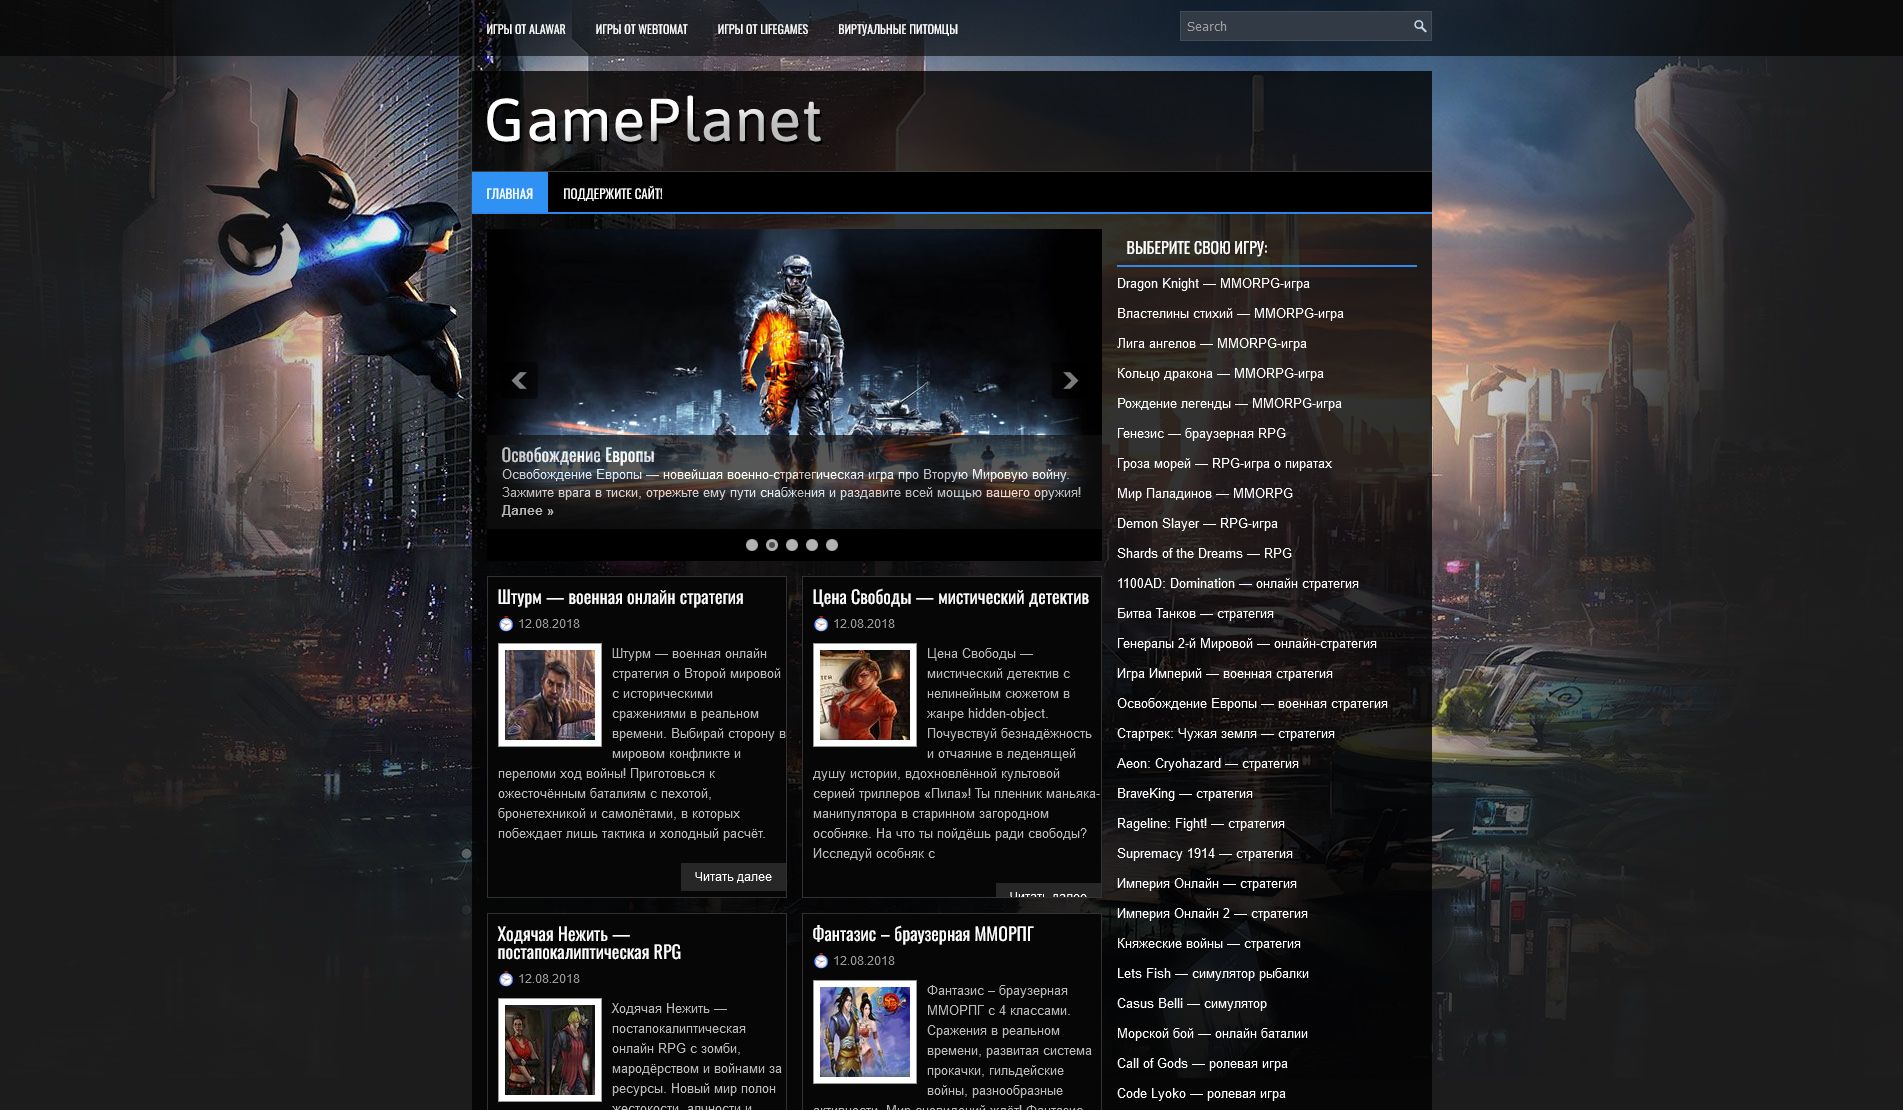Screen dimensions: 1903x1110
Task: Open Генералы 2-й Мировой link
Action: 1247,643
